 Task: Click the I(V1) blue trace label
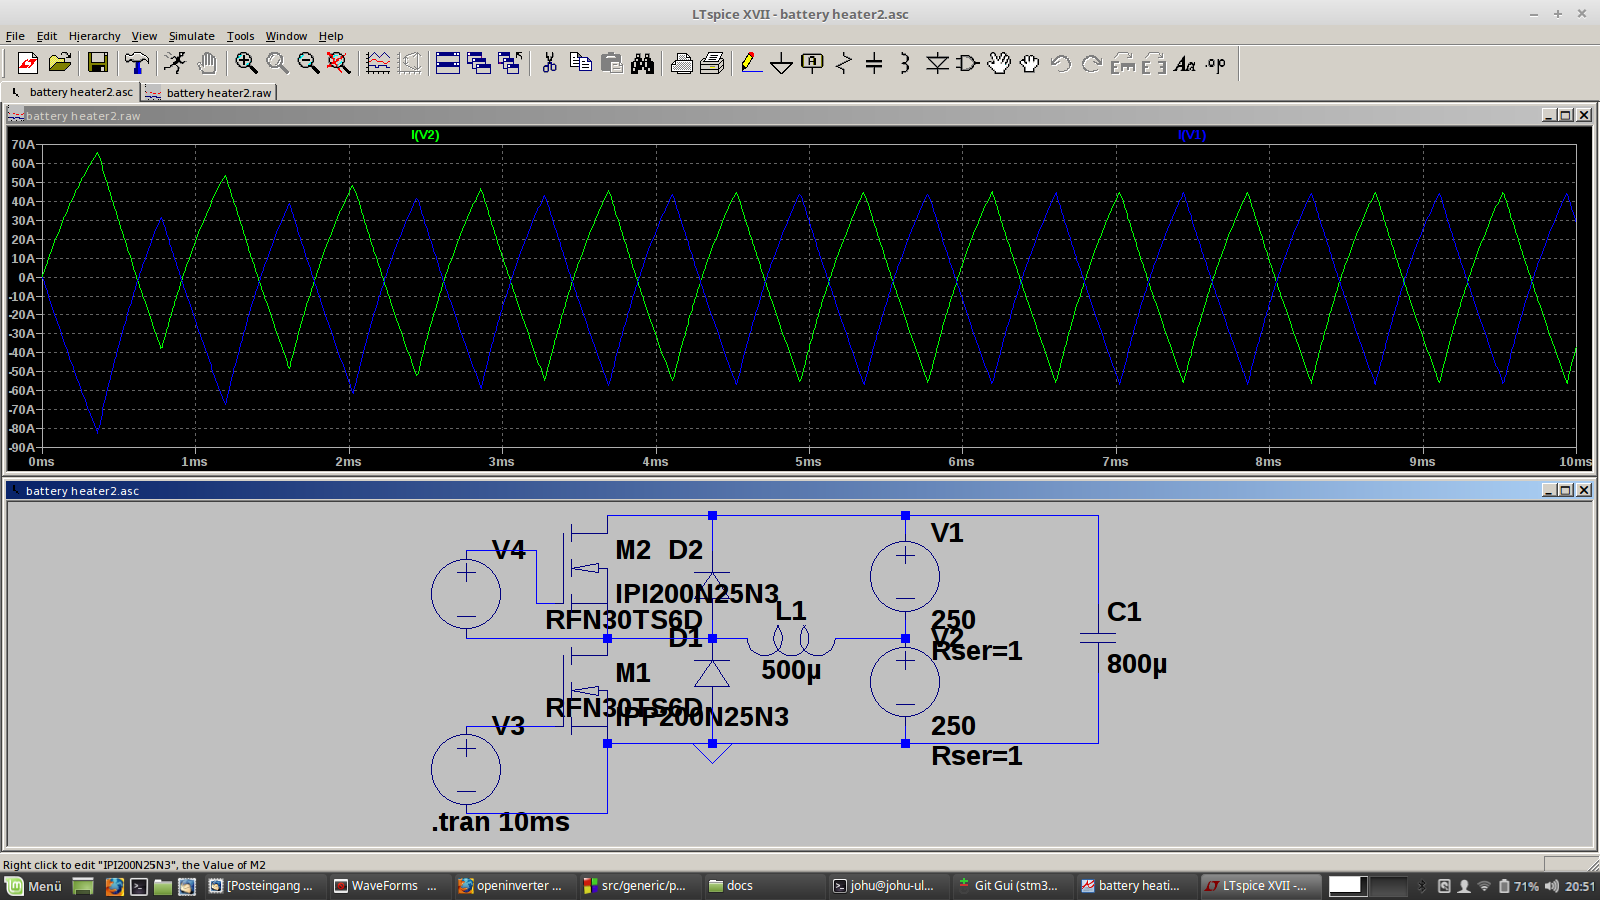[x=1191, y=135]
